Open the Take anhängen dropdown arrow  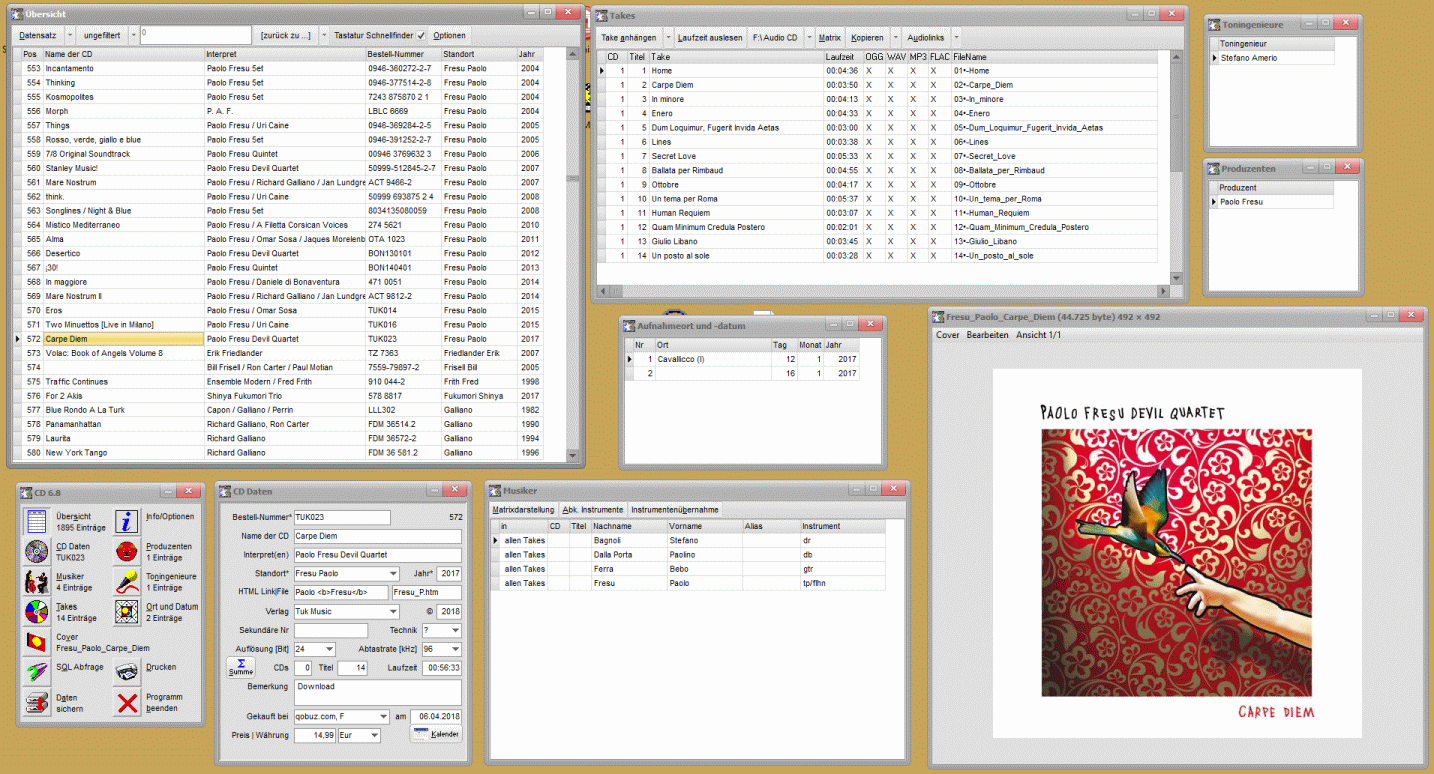(x=667, y=37)
